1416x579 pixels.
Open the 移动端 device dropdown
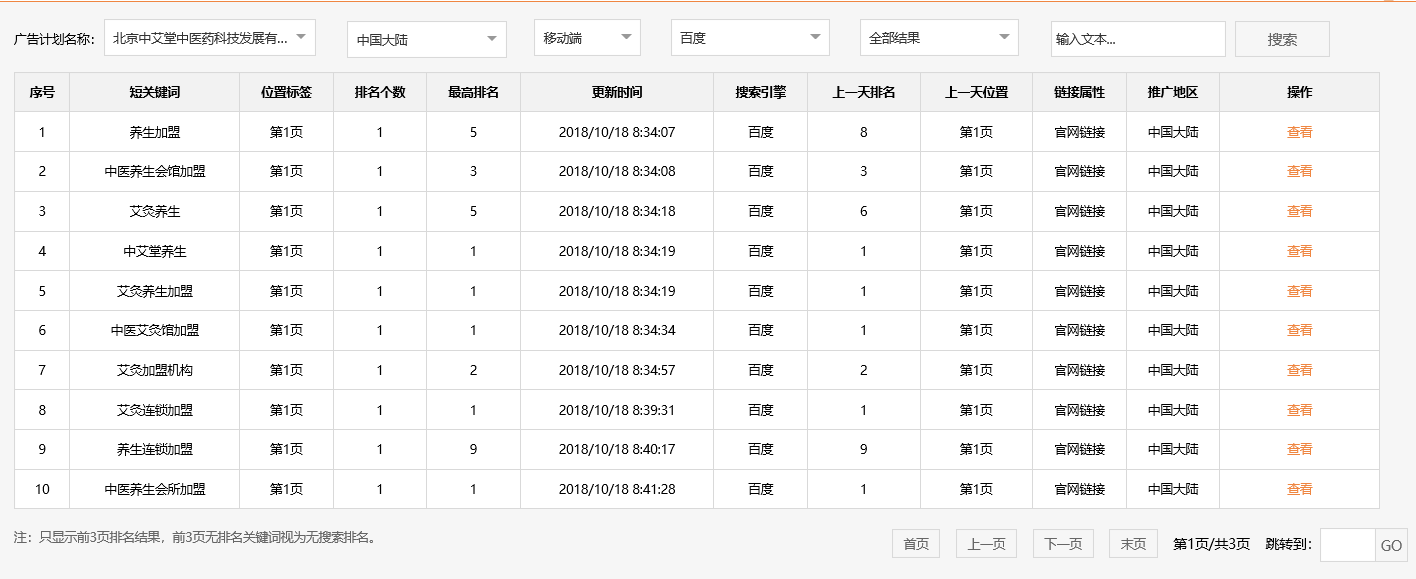587,37
